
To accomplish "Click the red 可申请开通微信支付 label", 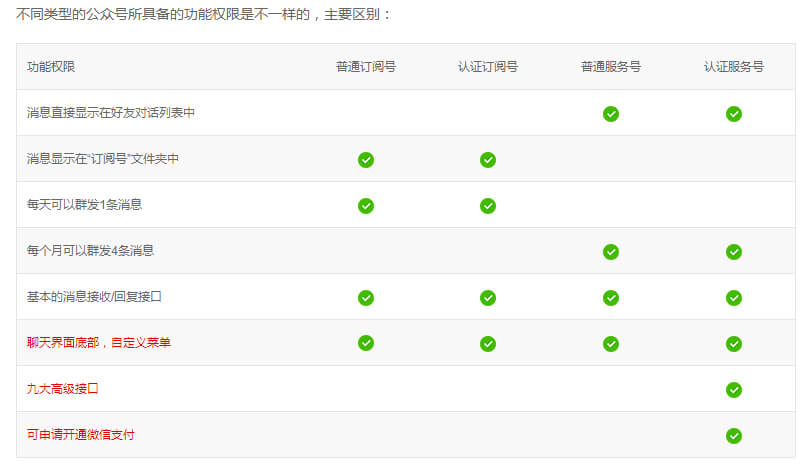I will pos(81,434).
